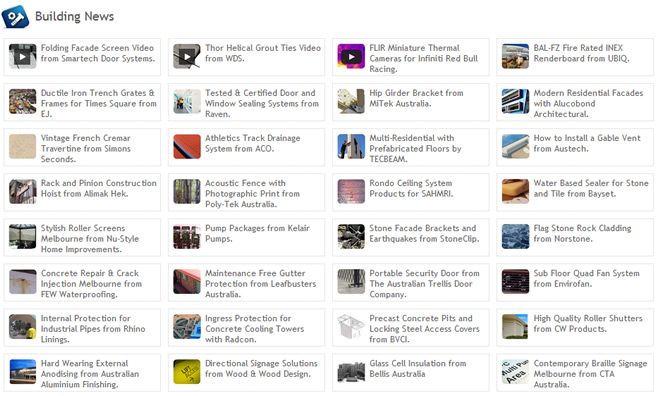The width and height of the screenshot is (656, 396).
Task: Play the Folding Facade Screen video thumbnail
Action: point(23,56)
